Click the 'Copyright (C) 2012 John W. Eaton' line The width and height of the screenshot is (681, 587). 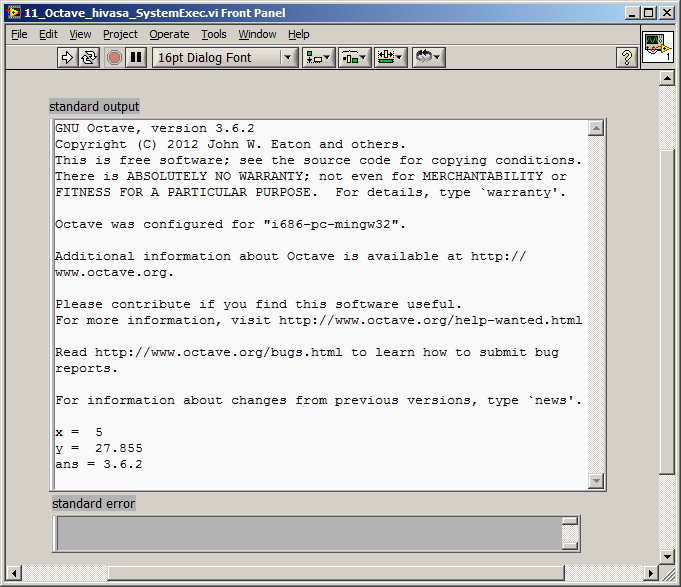(230, 145)
